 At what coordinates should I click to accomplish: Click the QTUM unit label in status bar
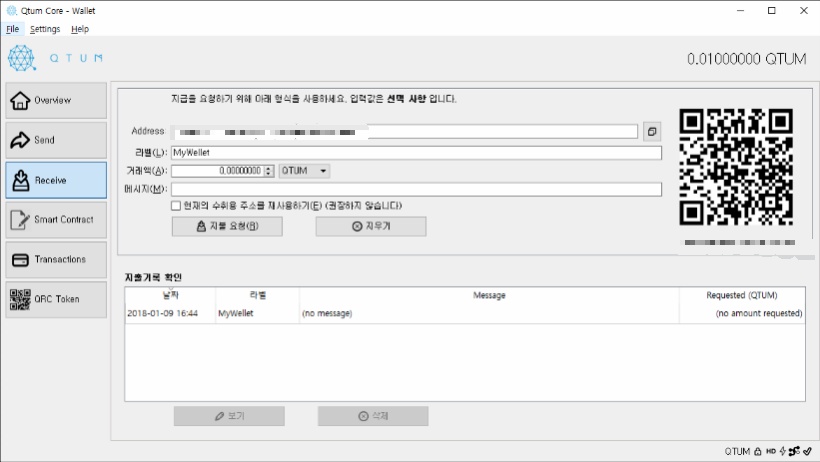pos(737,452)
